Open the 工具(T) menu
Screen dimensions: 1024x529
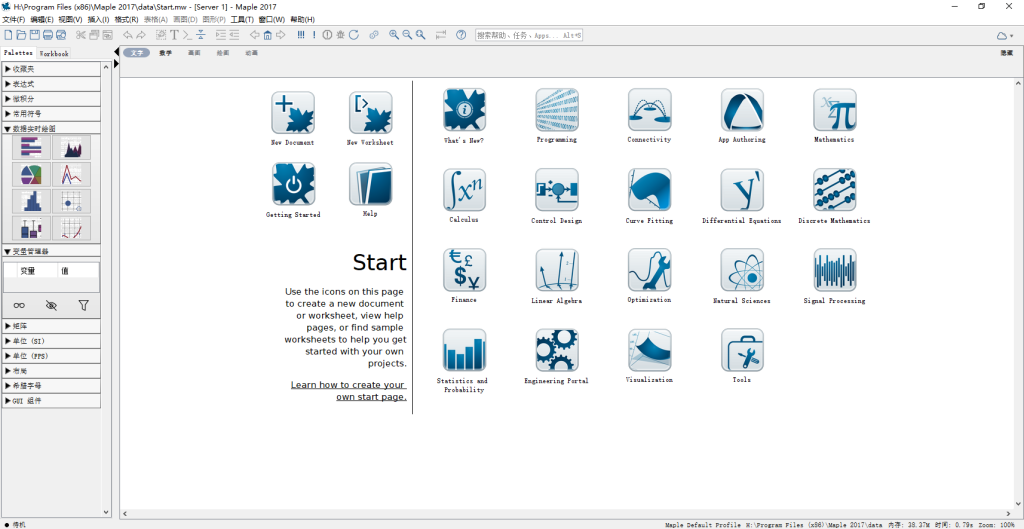click(x=242, y=19)
